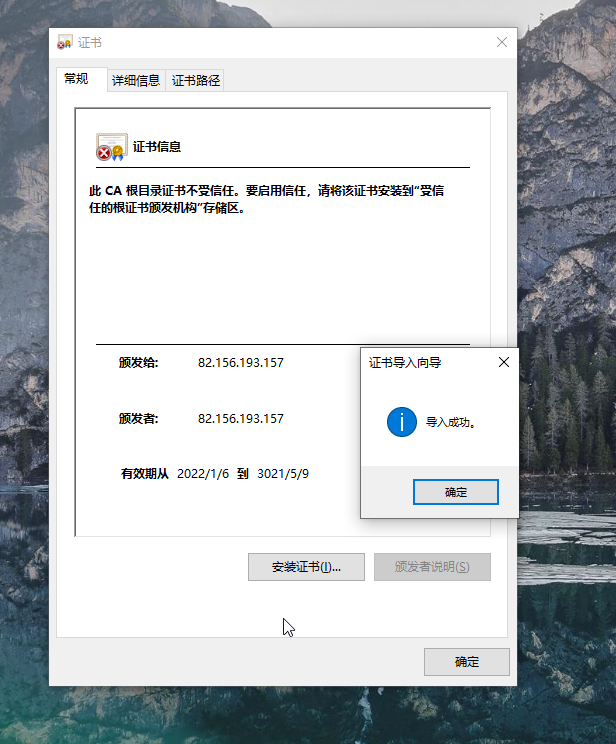Click the 证书 window title text
This screenshot has height=744, width=616.
pos(90,43)
